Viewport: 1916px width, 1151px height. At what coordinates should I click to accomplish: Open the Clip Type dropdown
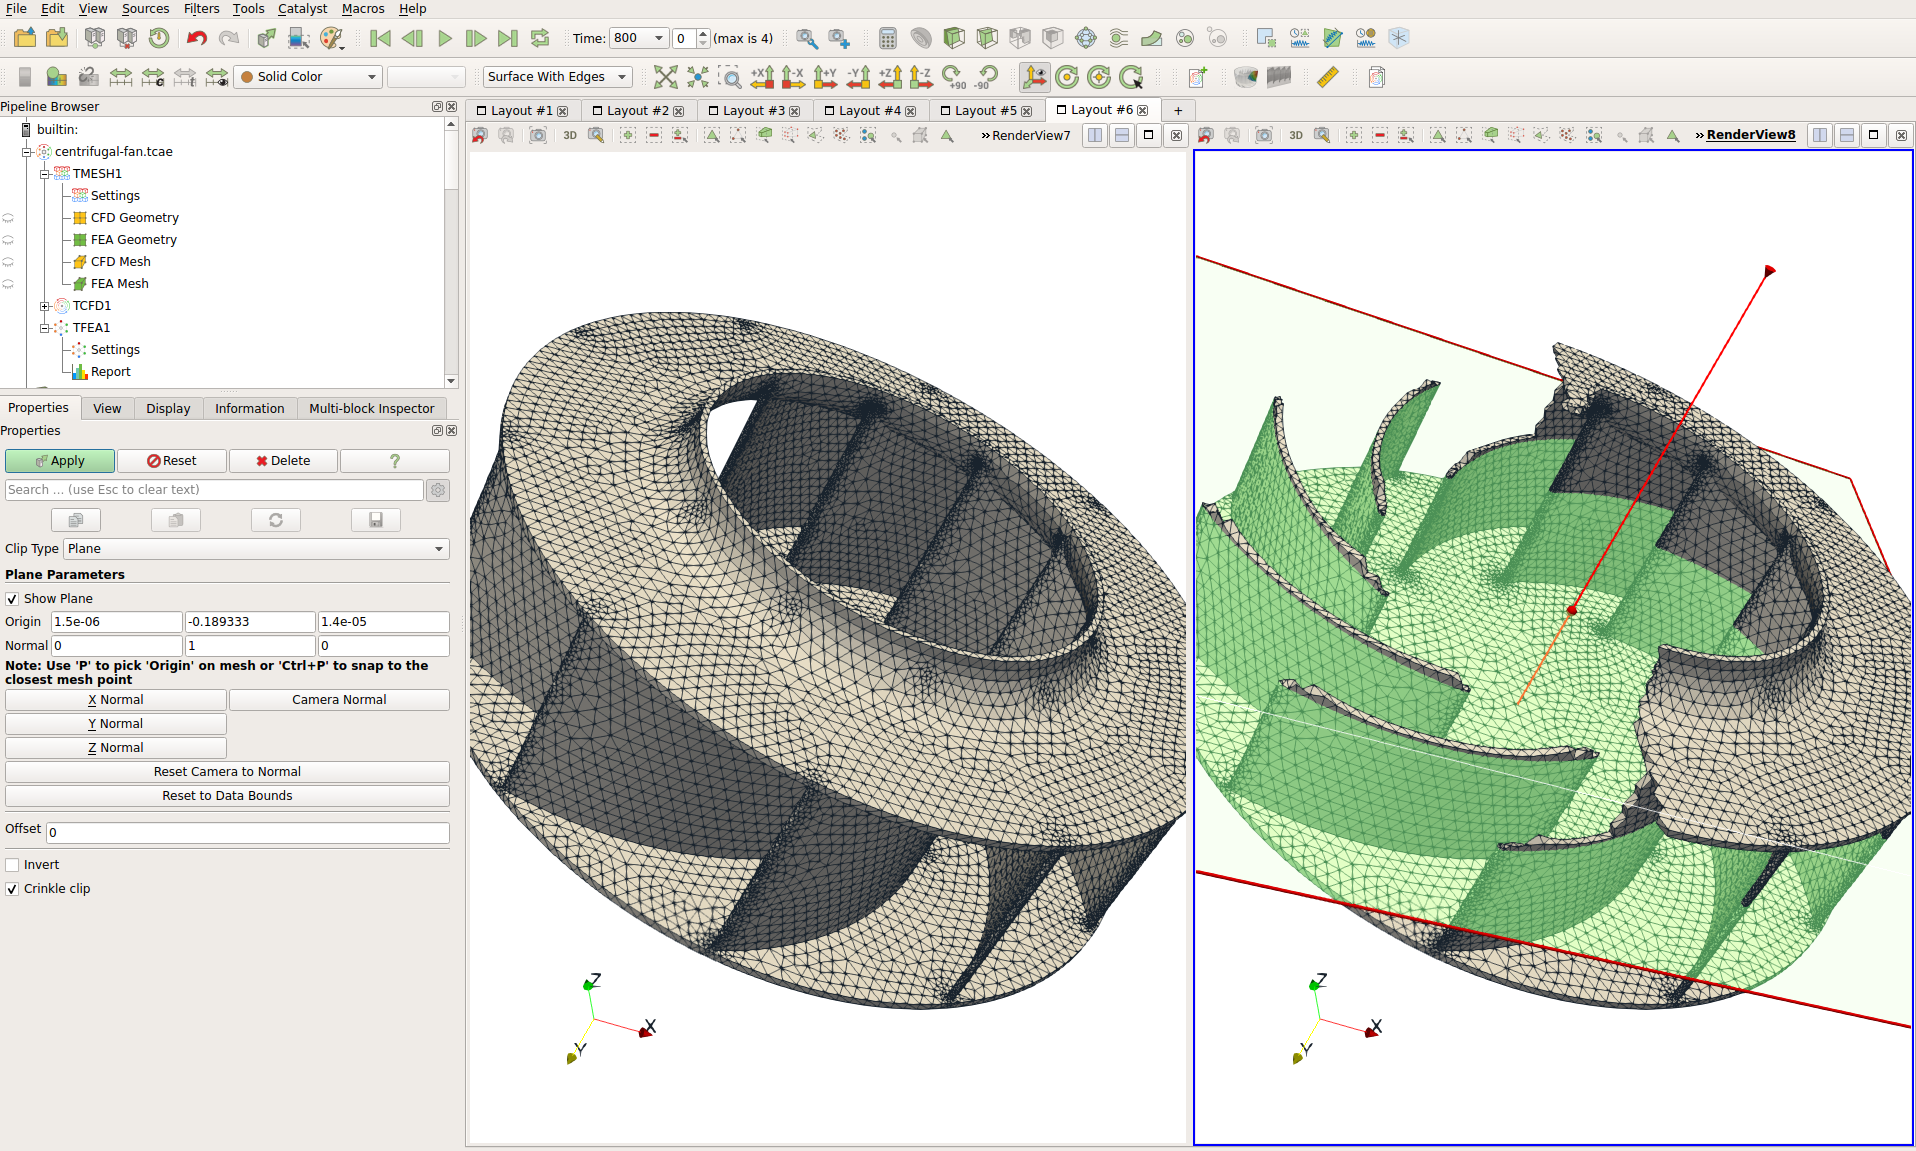click(256, 549)
